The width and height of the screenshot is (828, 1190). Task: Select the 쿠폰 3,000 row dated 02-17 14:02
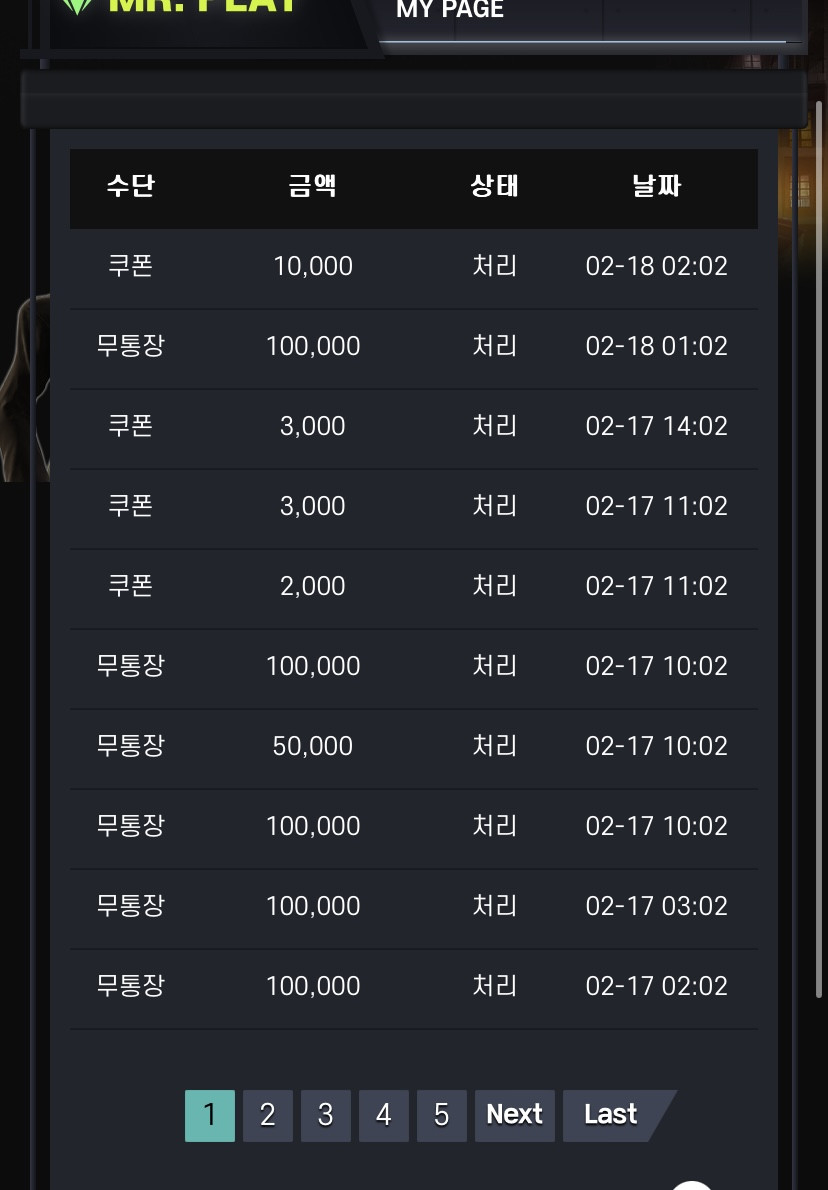click(414, 426)
